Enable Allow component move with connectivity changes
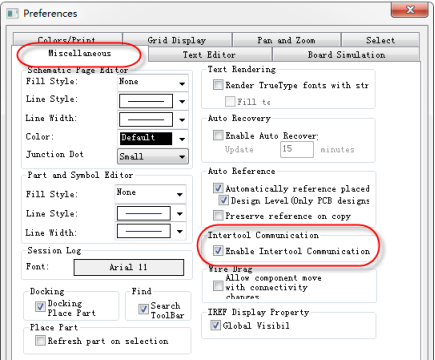The height and width of the screenshot is (360, 435). [x=218, y=286]
